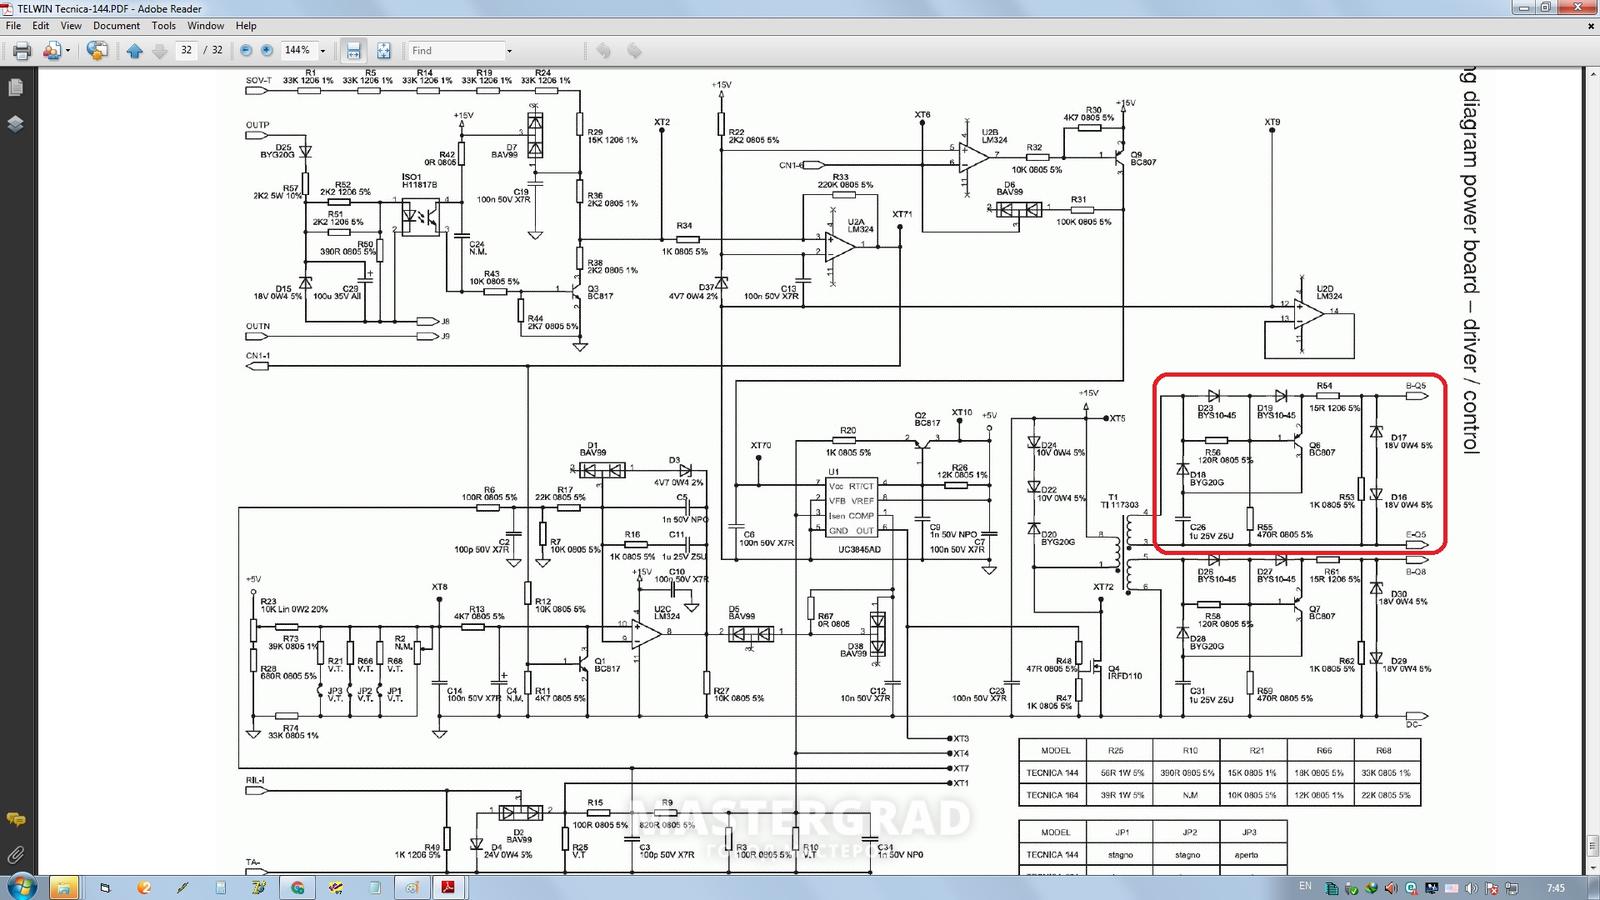The image size is (1600, 900).
Task: Open the Document menu
Action: pos(117,26)
